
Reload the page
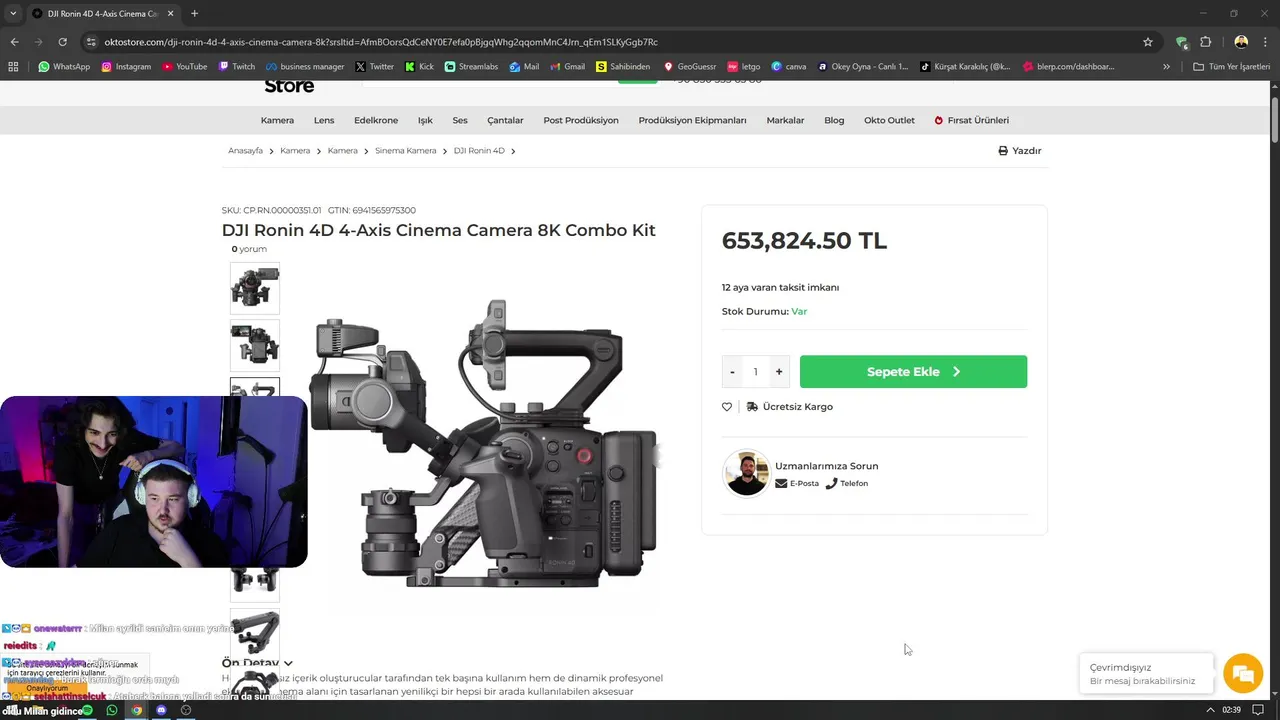tap(62, 42)
